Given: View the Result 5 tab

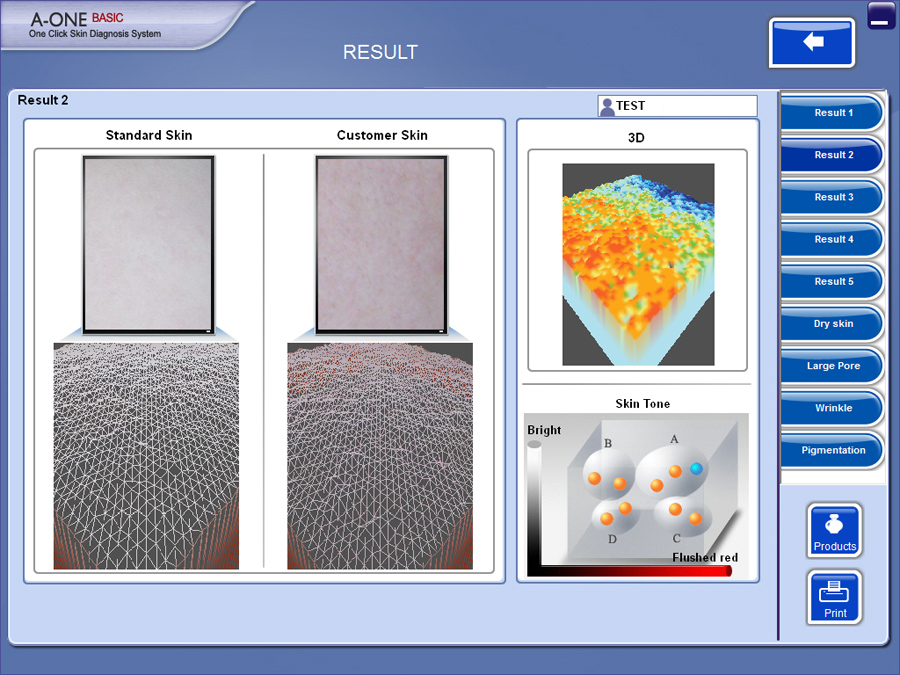Looking at the screenshot, I should (x=832, y=281).
